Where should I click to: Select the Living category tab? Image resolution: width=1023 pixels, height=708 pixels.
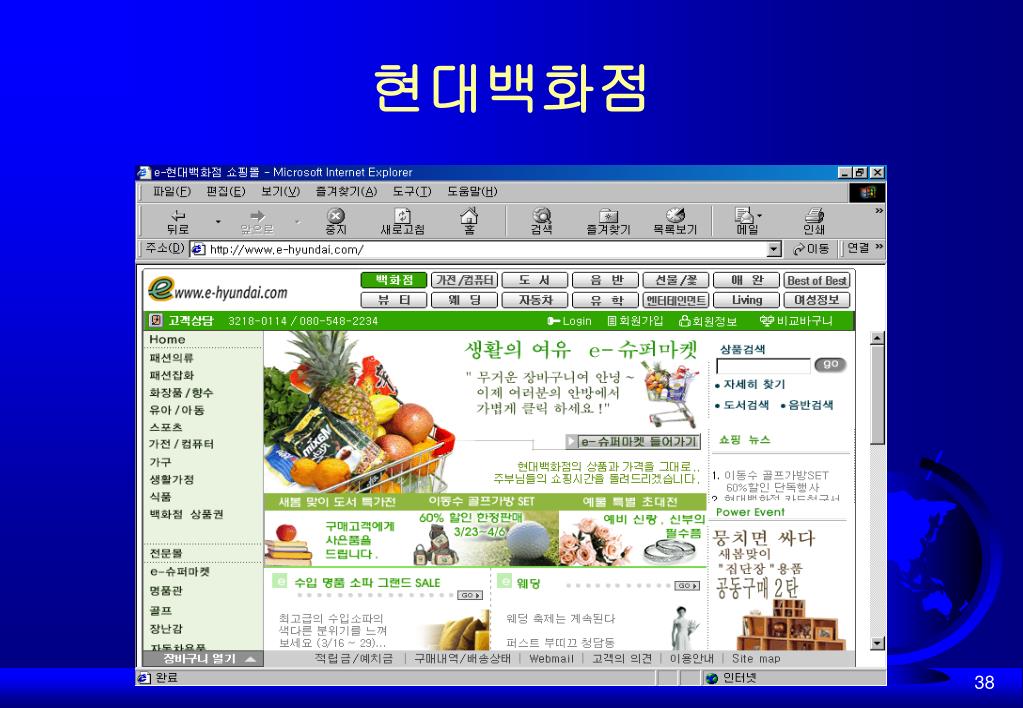[x=746, y=300]
